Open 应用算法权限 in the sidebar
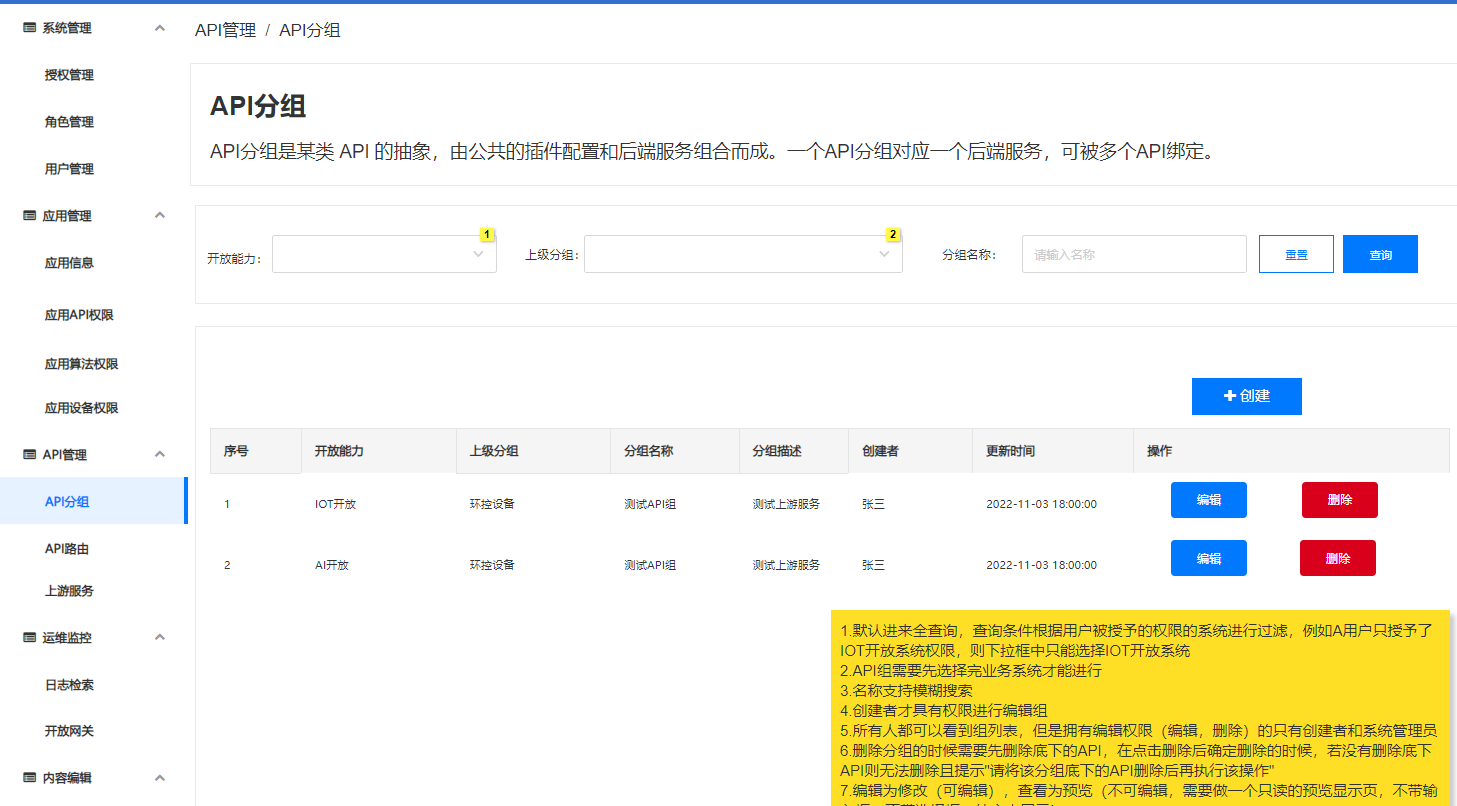This screenshot has width=1457, height=806. [x=81, y=364]
